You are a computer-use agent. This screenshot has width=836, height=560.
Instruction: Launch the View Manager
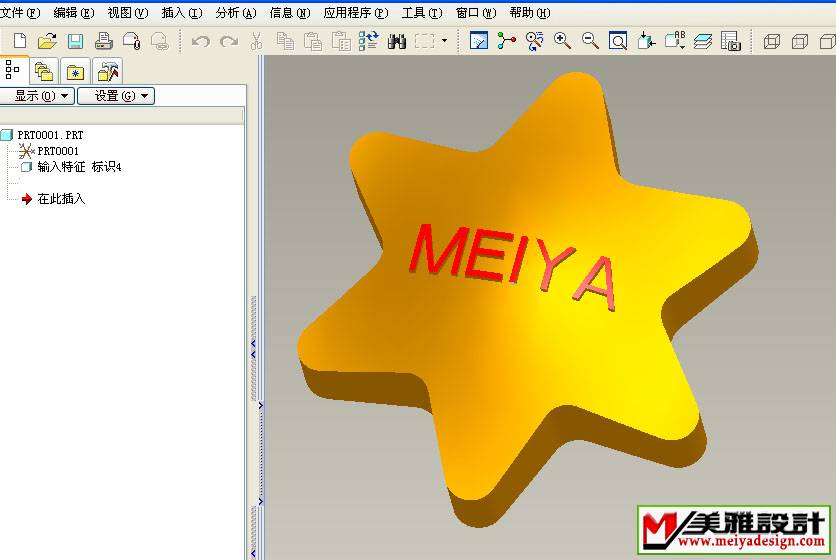(730, 41)
